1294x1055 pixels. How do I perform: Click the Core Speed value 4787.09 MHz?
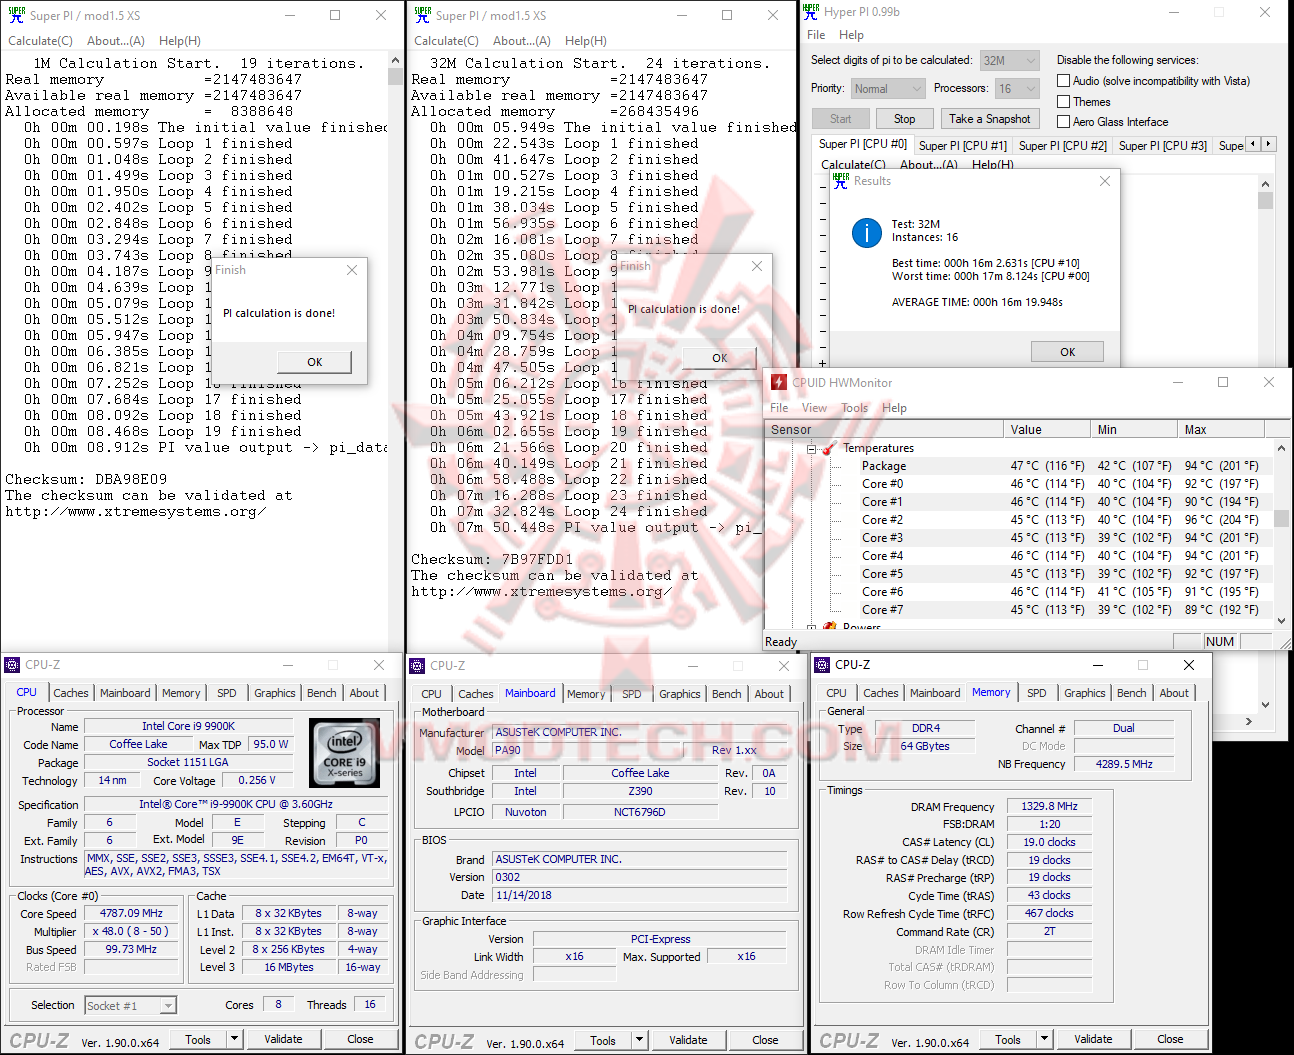tap(131, 914)
